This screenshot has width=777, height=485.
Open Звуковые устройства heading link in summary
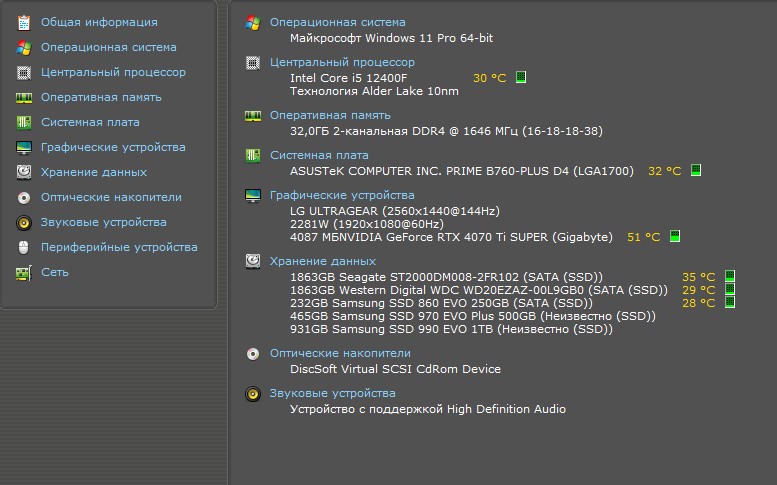click(x=333, y=393)
